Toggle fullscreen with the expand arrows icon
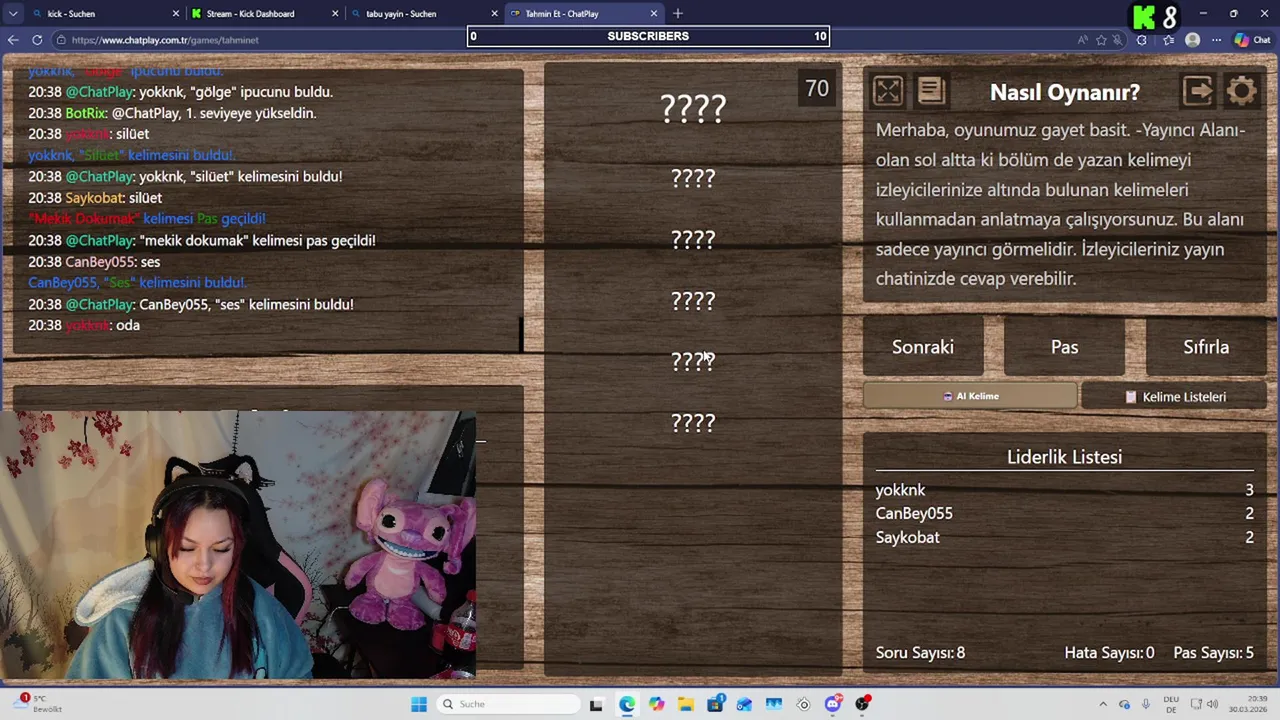The width and height of the screenshot is (1280, 720). coord(887,91)
